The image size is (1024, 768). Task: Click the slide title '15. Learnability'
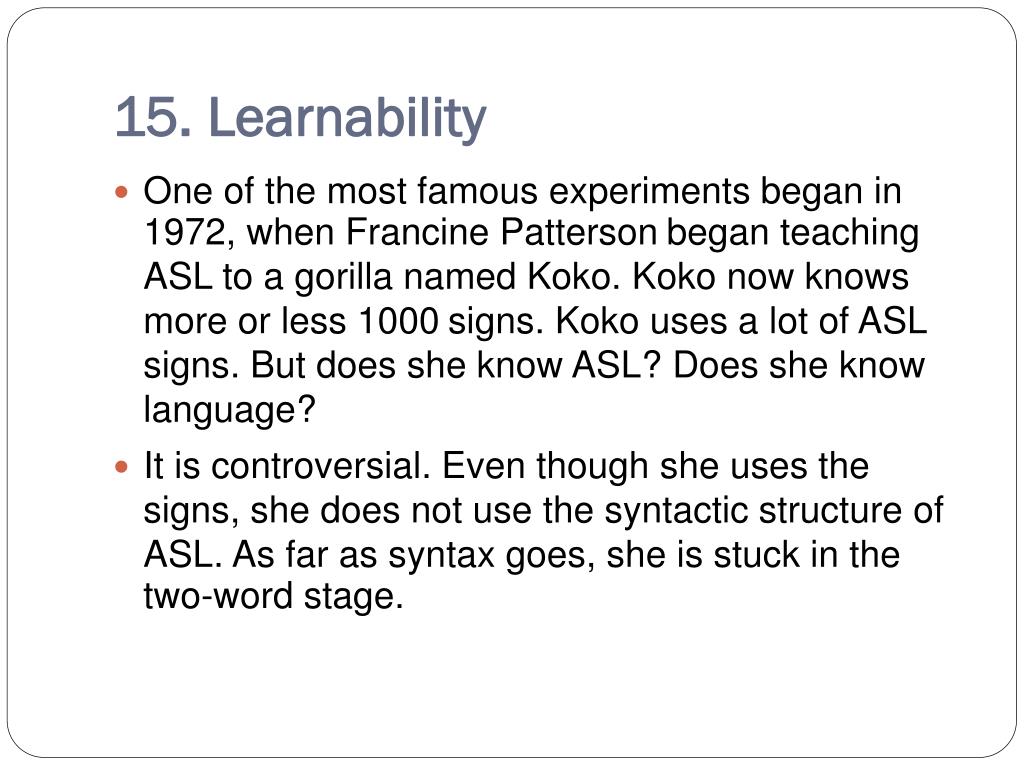pyautogui.click(x=300, y=118)
